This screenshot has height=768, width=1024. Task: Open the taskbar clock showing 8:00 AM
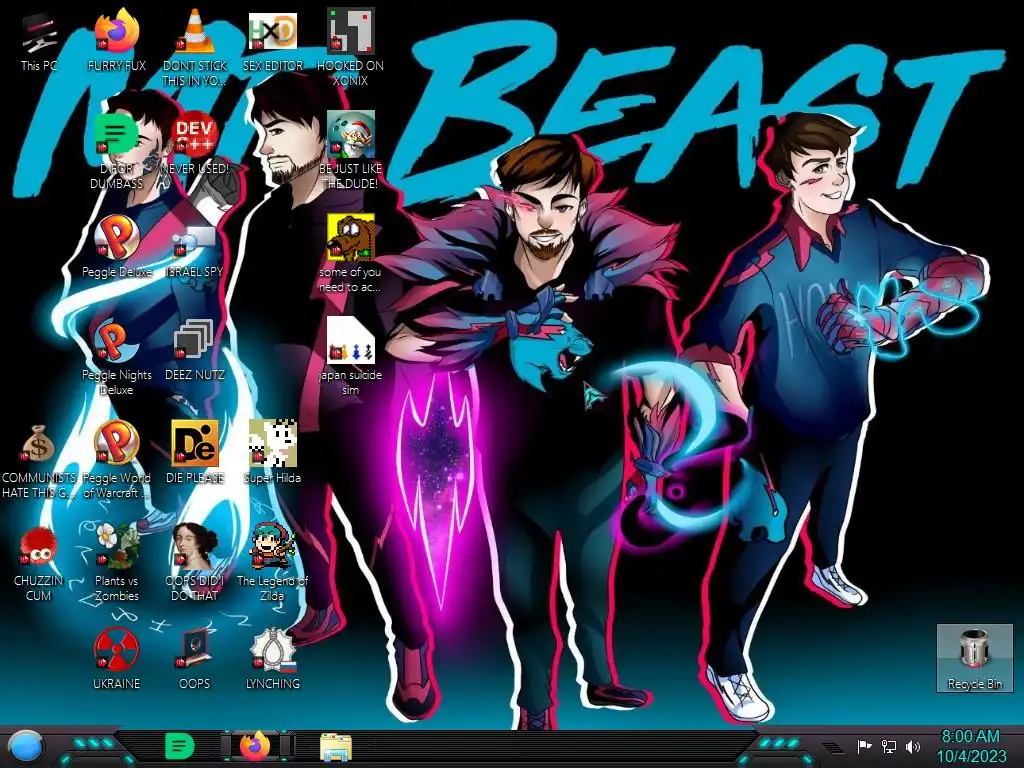[x=970, y=737]
